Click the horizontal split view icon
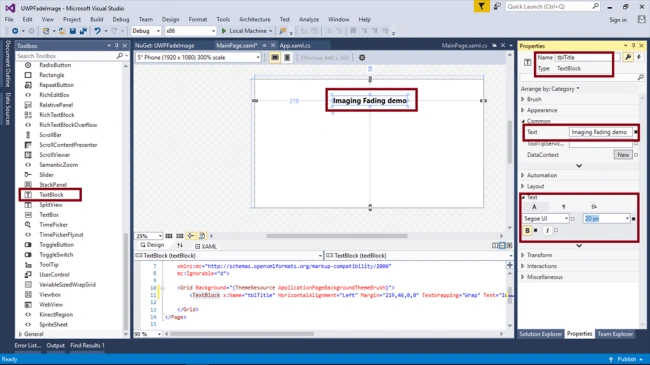The image size is (650, 365). click(502, 246)
